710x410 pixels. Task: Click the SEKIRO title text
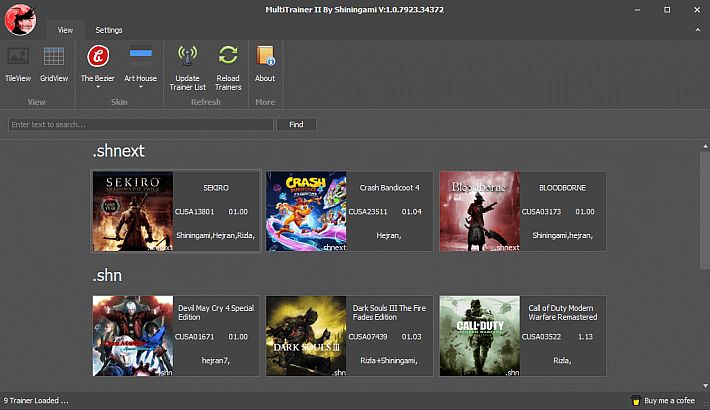216,188
